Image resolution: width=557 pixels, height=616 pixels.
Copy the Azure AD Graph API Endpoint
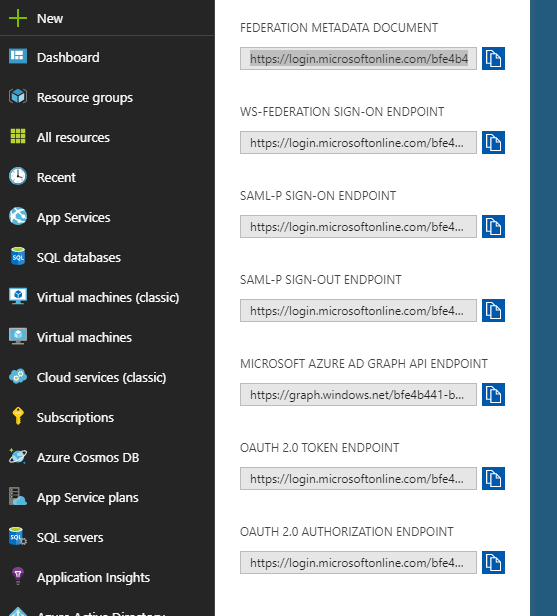click(493, 394)
